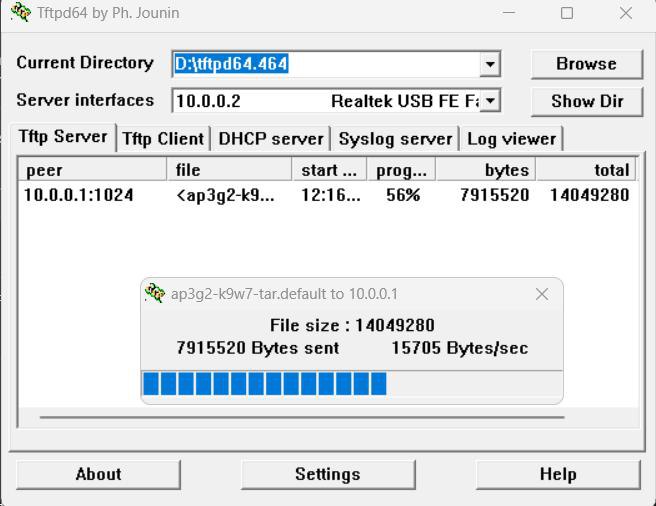Click the Show Dir button
This screenshot has width=656, height=506.
point(587,101)
